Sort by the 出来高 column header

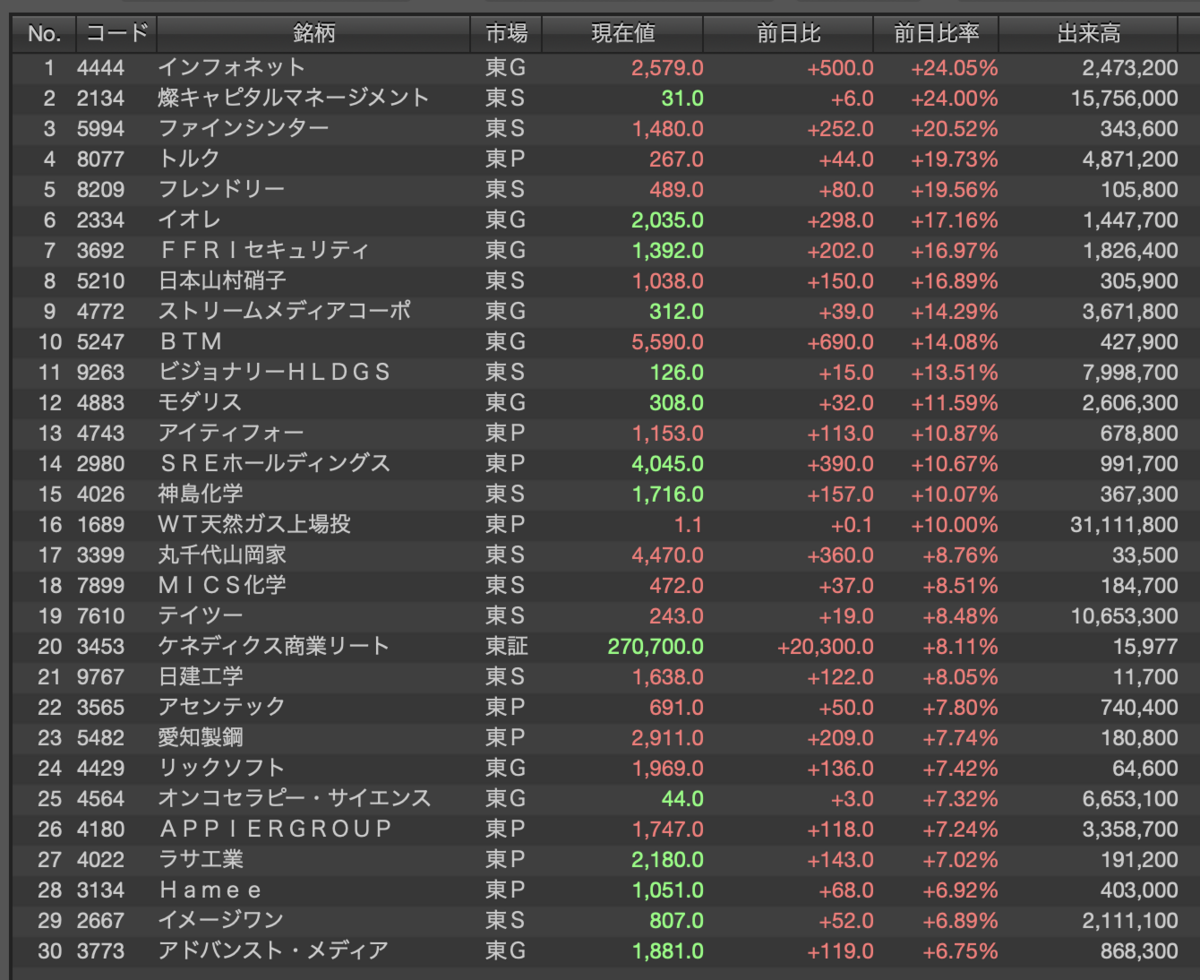pyautogui.click(x=1089, y=34)
